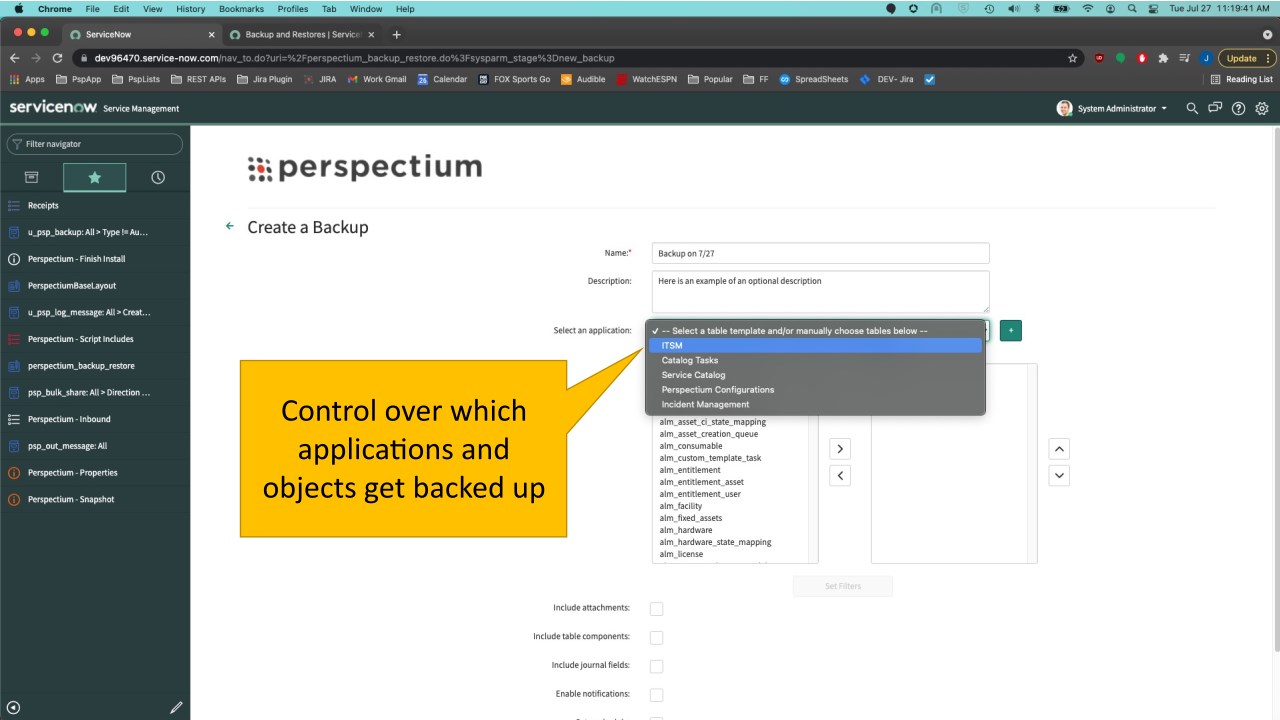Open a new Chrome tab

397,34
